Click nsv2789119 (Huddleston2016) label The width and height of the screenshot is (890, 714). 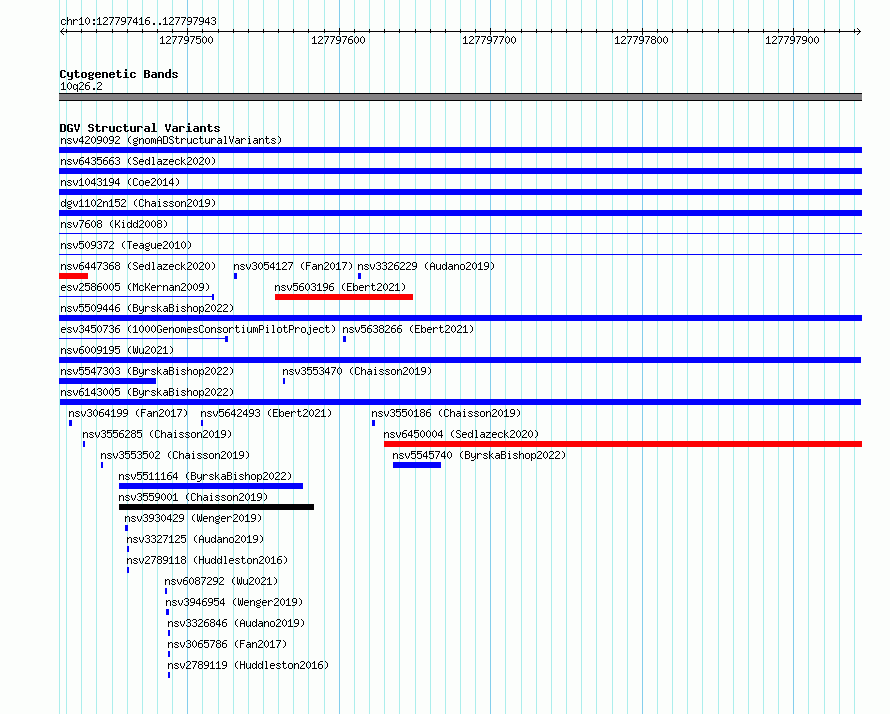(x=248, y=665)
